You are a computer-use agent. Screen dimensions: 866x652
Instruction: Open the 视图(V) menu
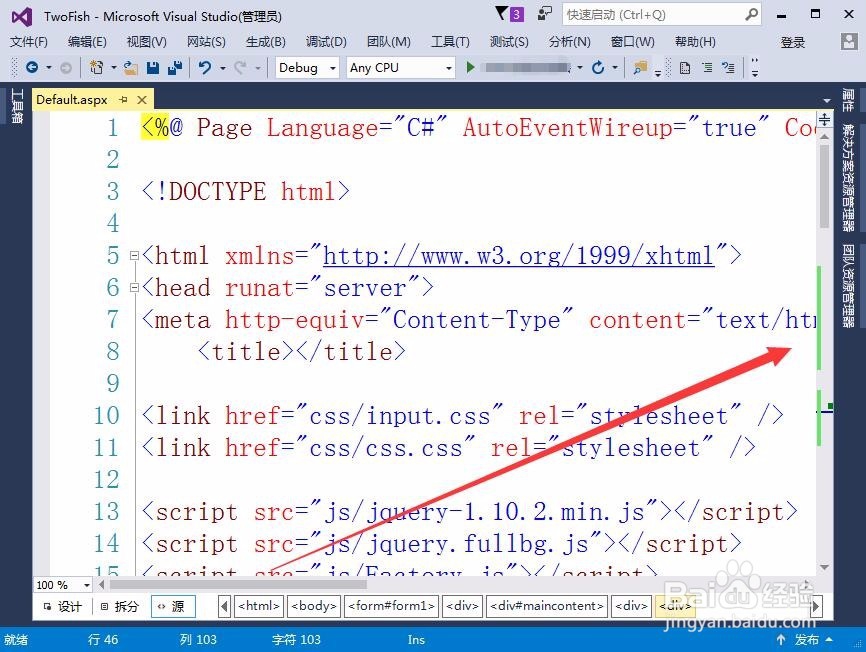(146, 42)
